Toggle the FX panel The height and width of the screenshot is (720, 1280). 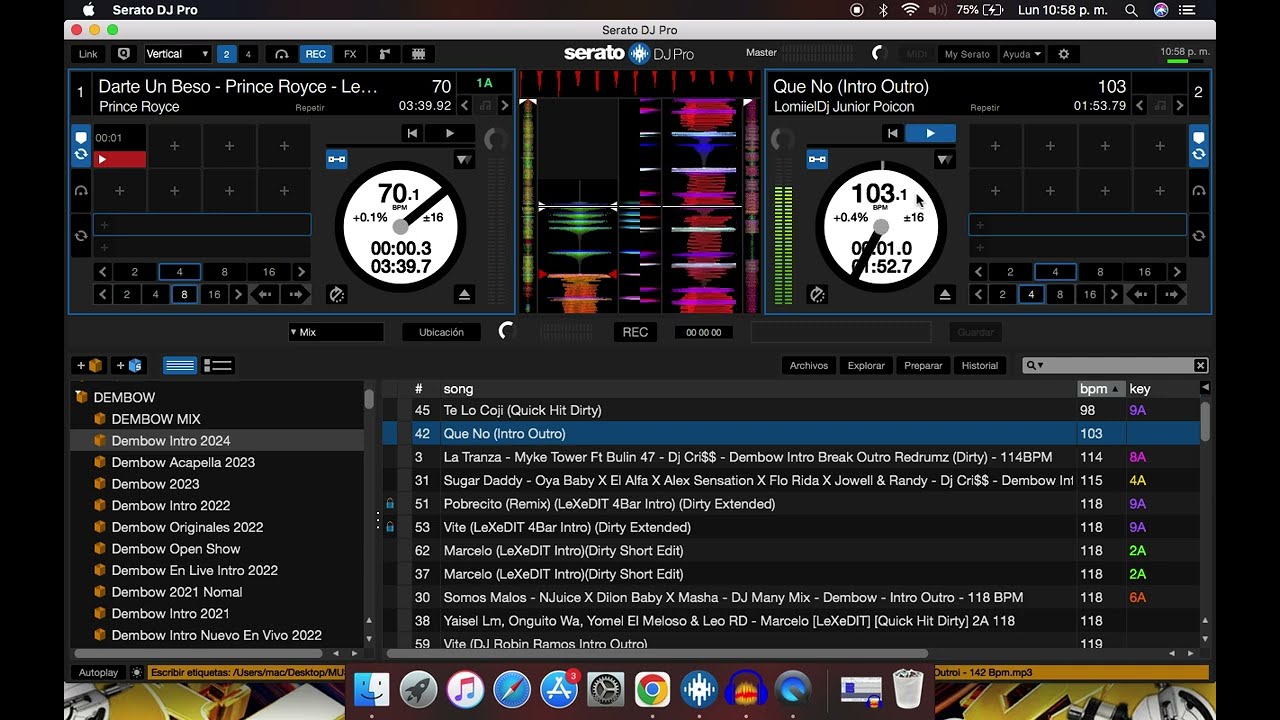(x=350, y=54)
